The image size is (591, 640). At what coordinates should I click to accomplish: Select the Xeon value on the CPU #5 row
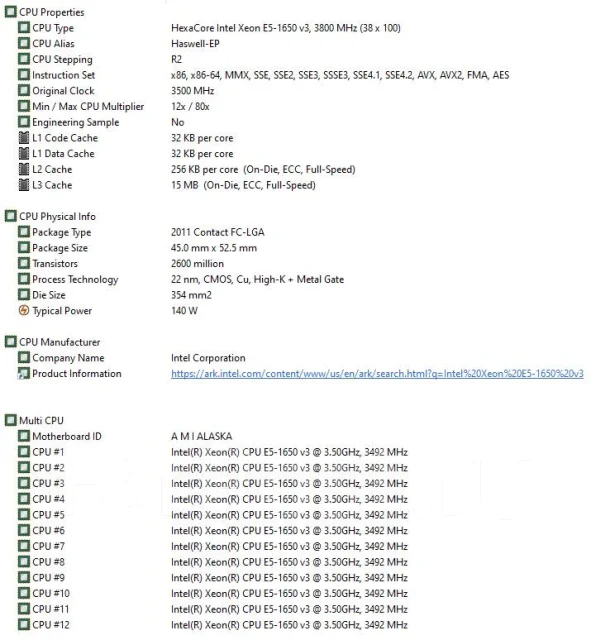coord(289,515)
